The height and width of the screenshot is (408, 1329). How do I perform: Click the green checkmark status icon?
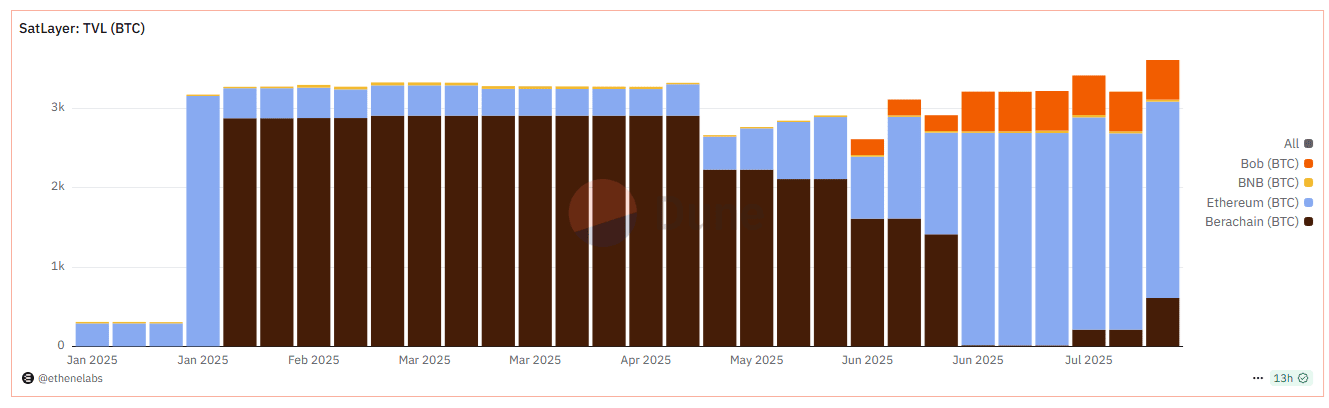click(1302, 379)
